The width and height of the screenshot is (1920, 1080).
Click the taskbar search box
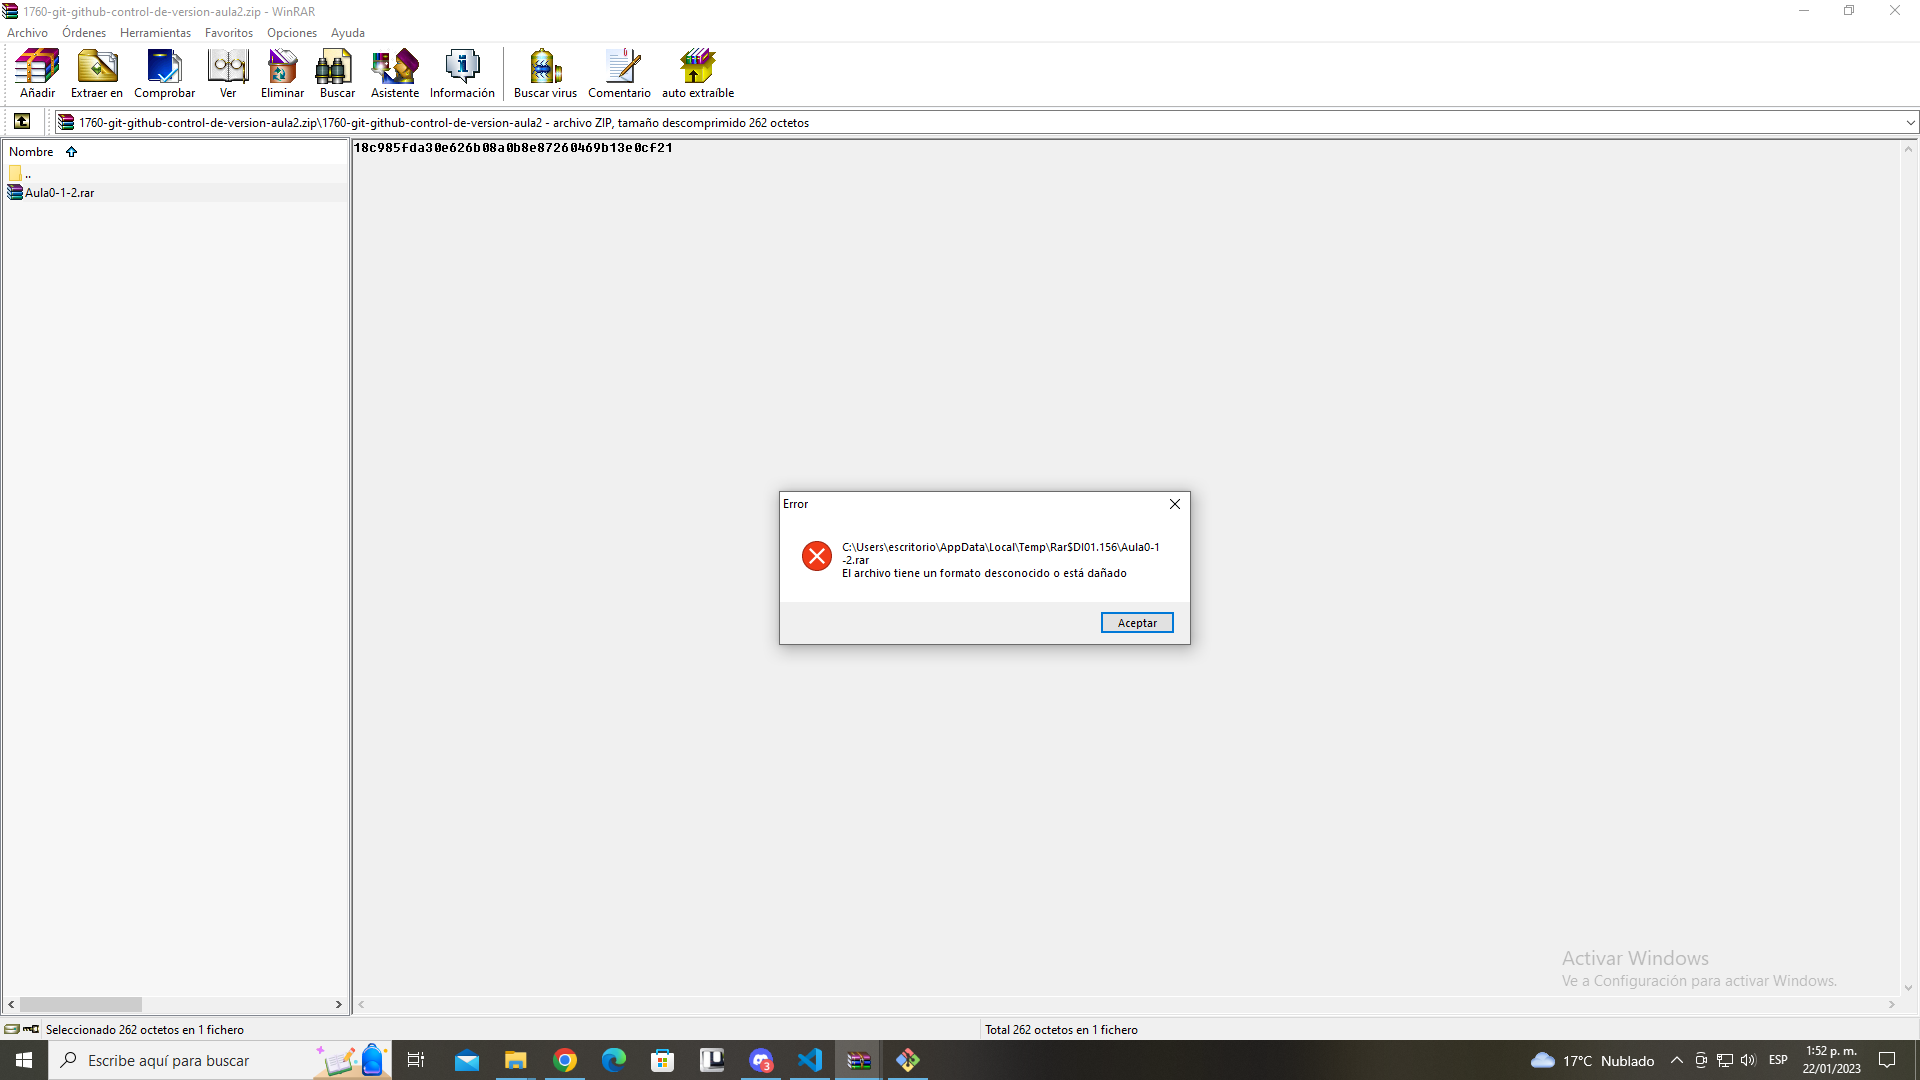220,1060
